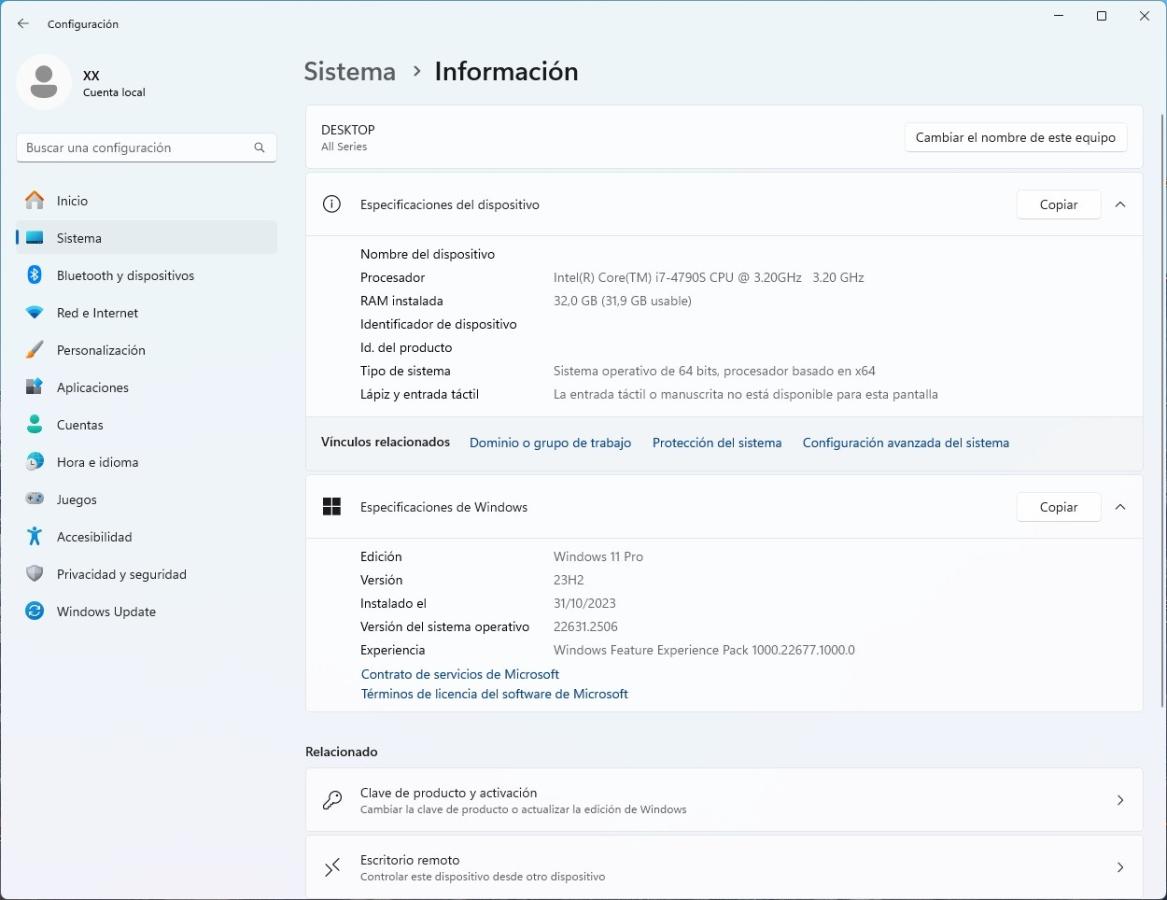Go to Cuentas in the sidebar
The width and height of the screenshot is (1167, 900).
pos(80,425)
